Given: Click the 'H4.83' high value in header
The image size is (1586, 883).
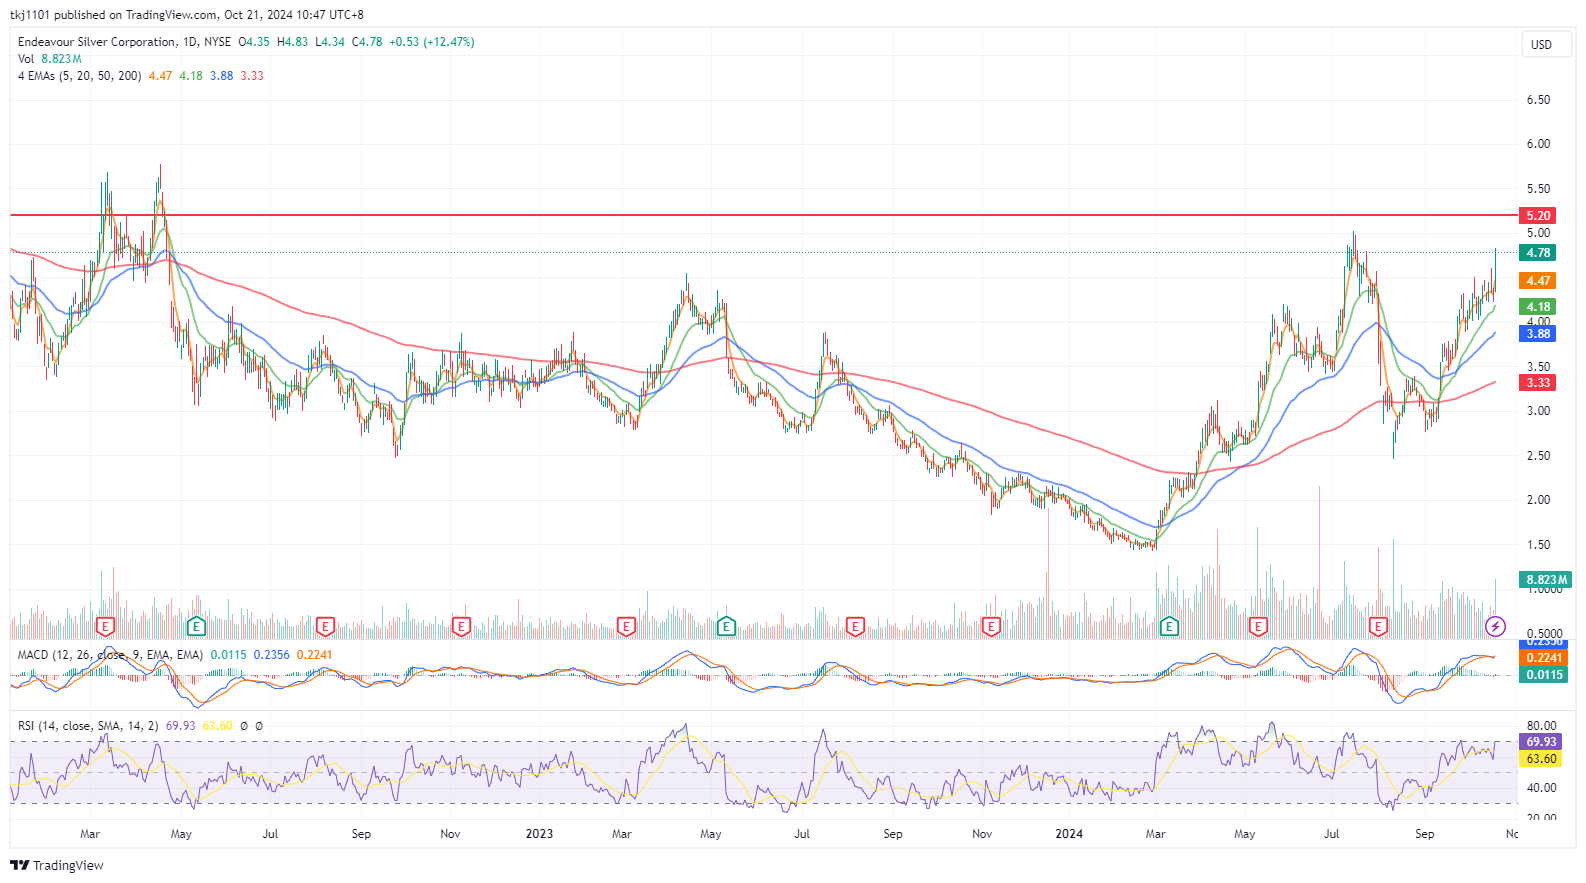Looking at the screenshot, I should tap(292, 42).
